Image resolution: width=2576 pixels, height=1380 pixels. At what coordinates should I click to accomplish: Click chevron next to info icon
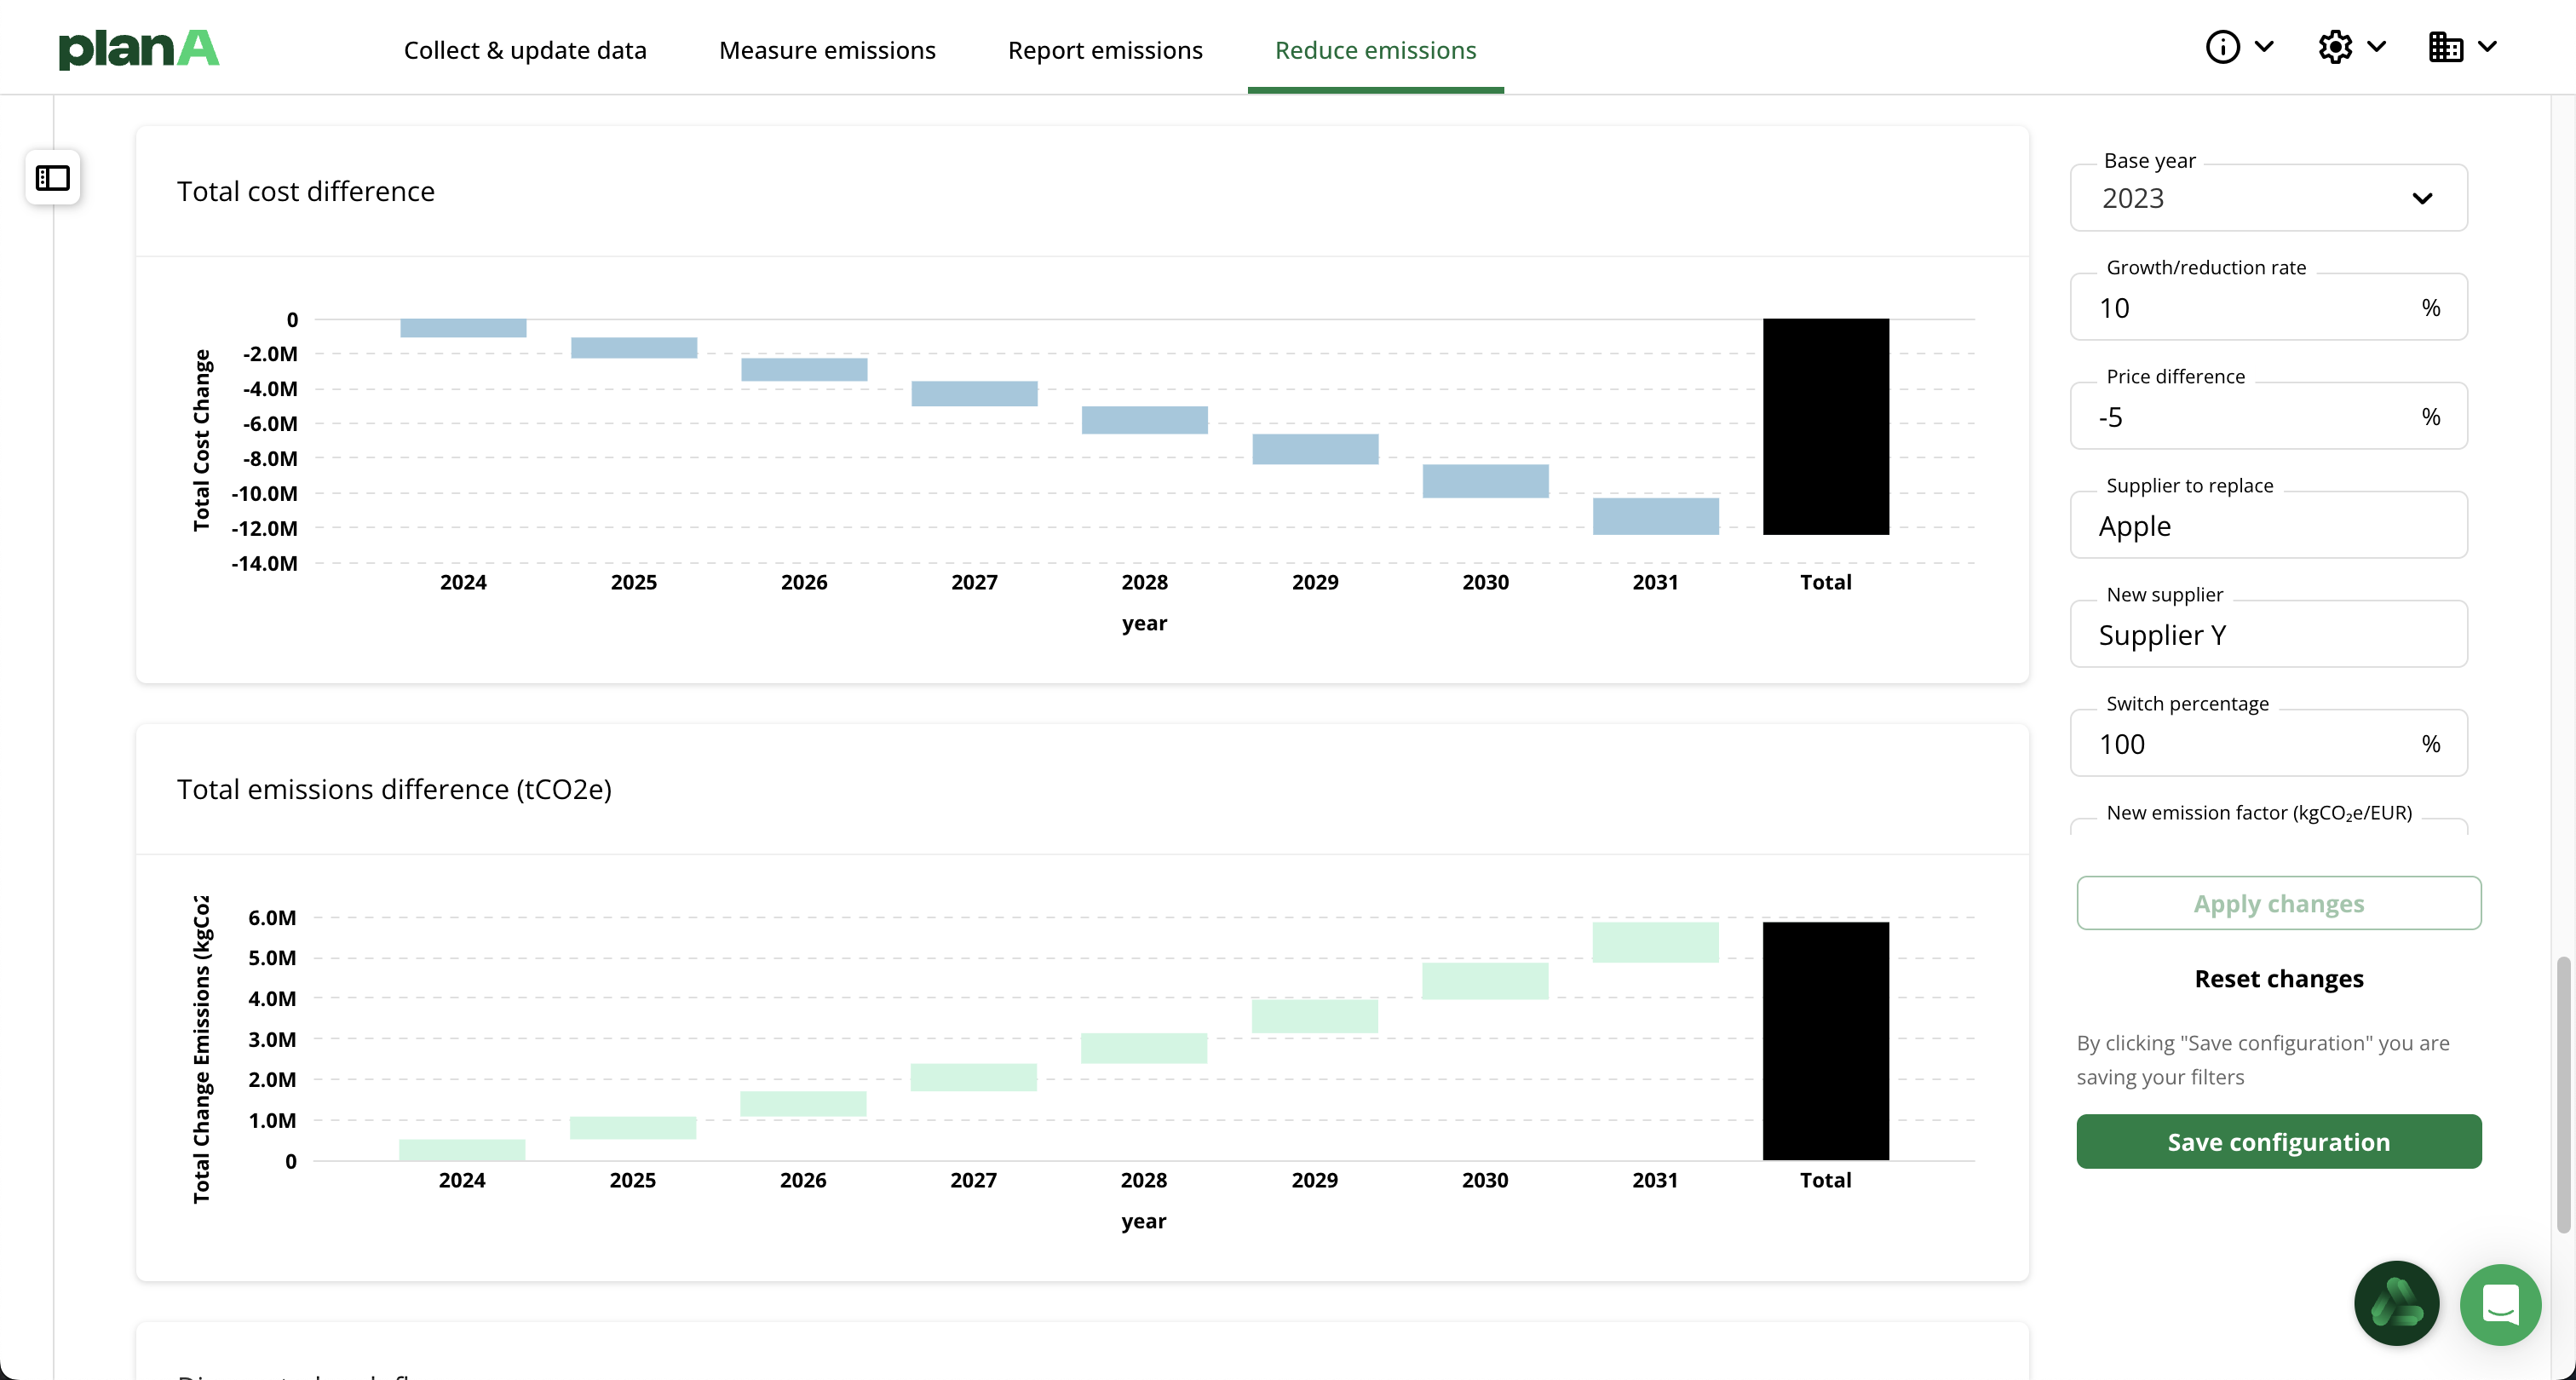[x=2265, y=47]
